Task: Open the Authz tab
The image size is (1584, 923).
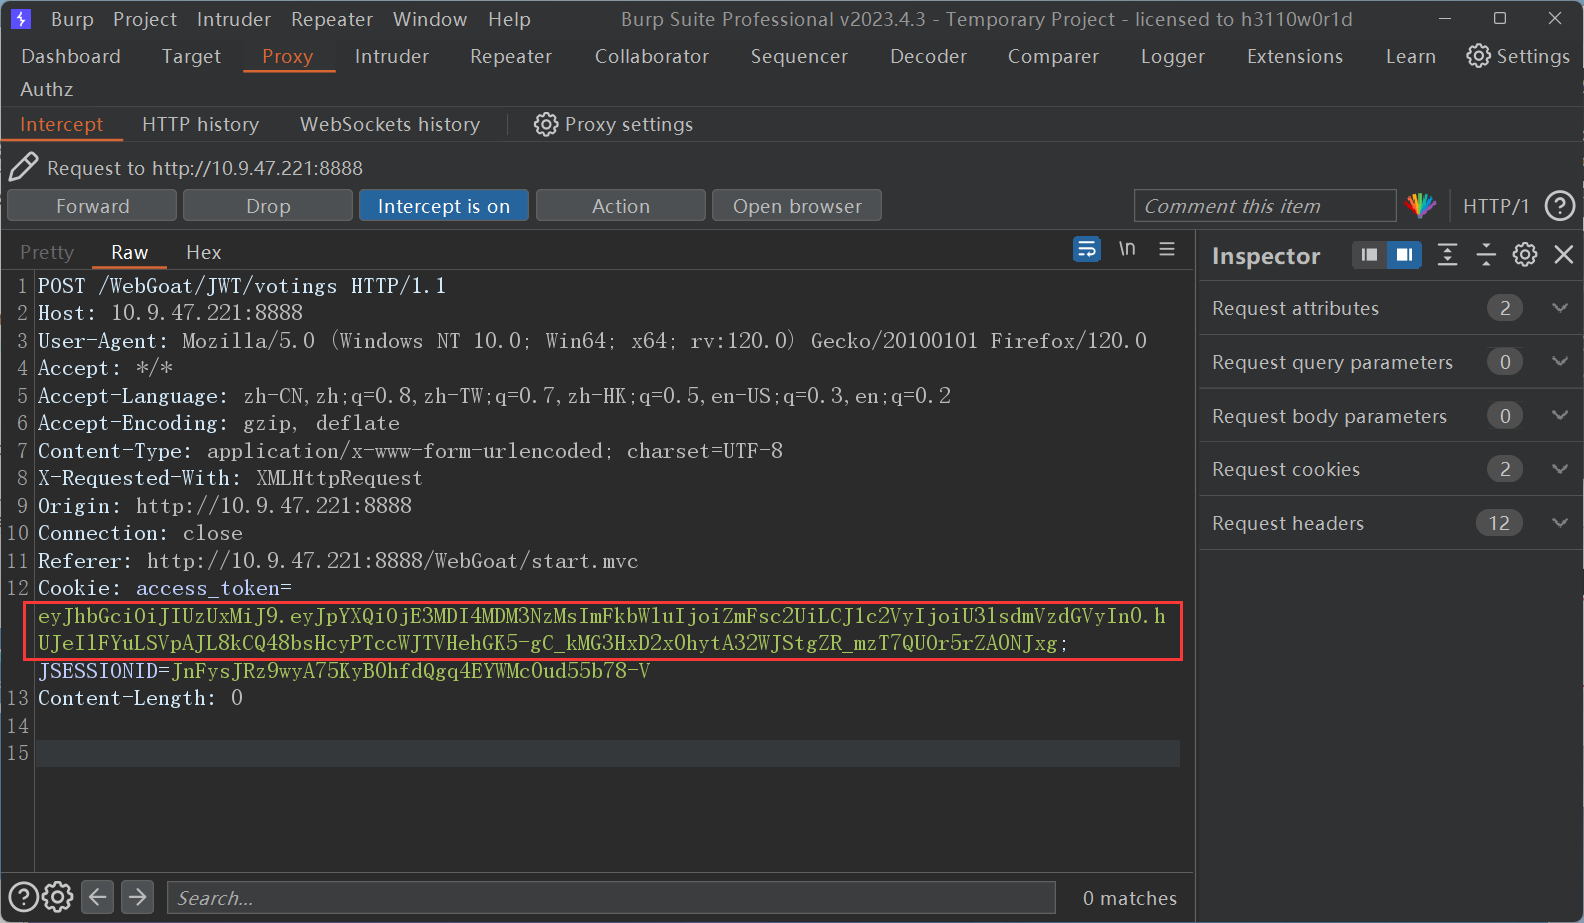Action: 47,89
